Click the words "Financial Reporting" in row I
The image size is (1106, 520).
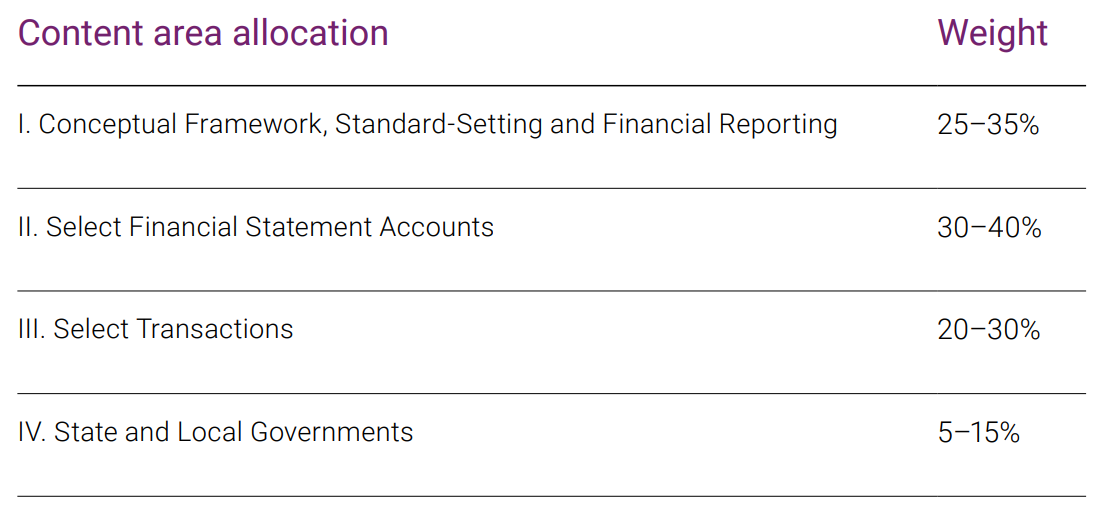[719, 124]
